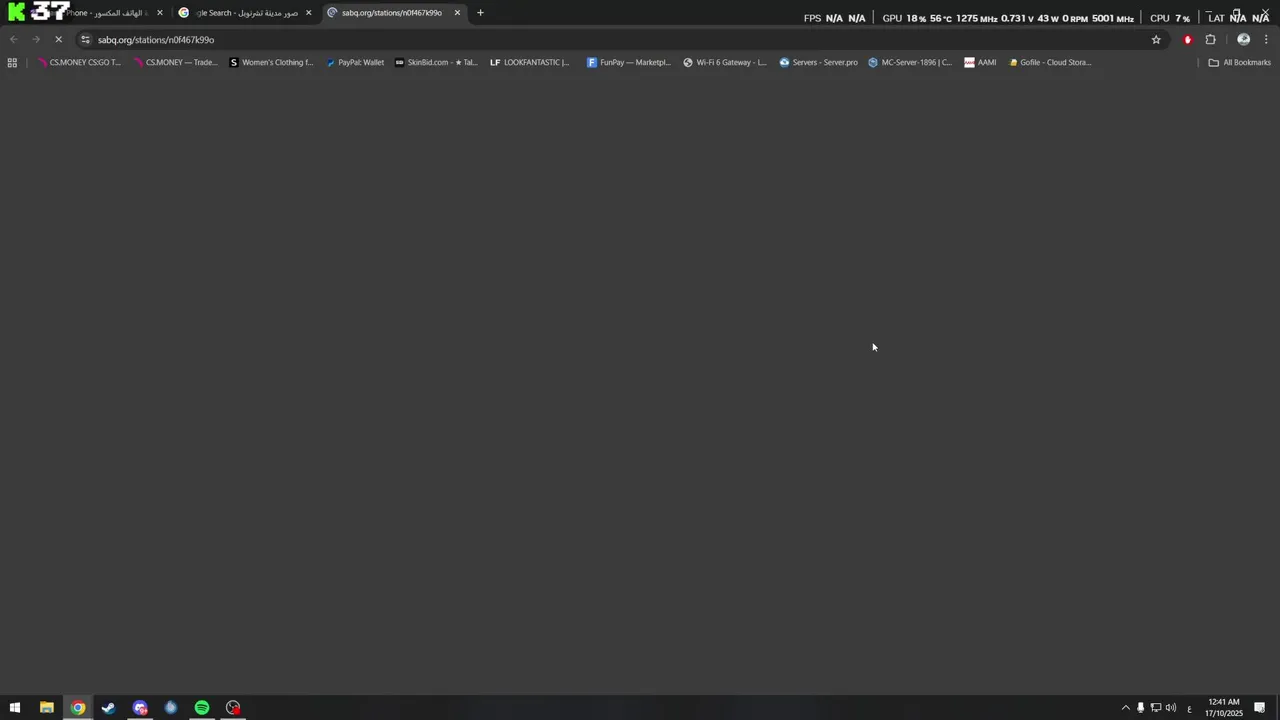Show hidden system tray icons

1125,708
